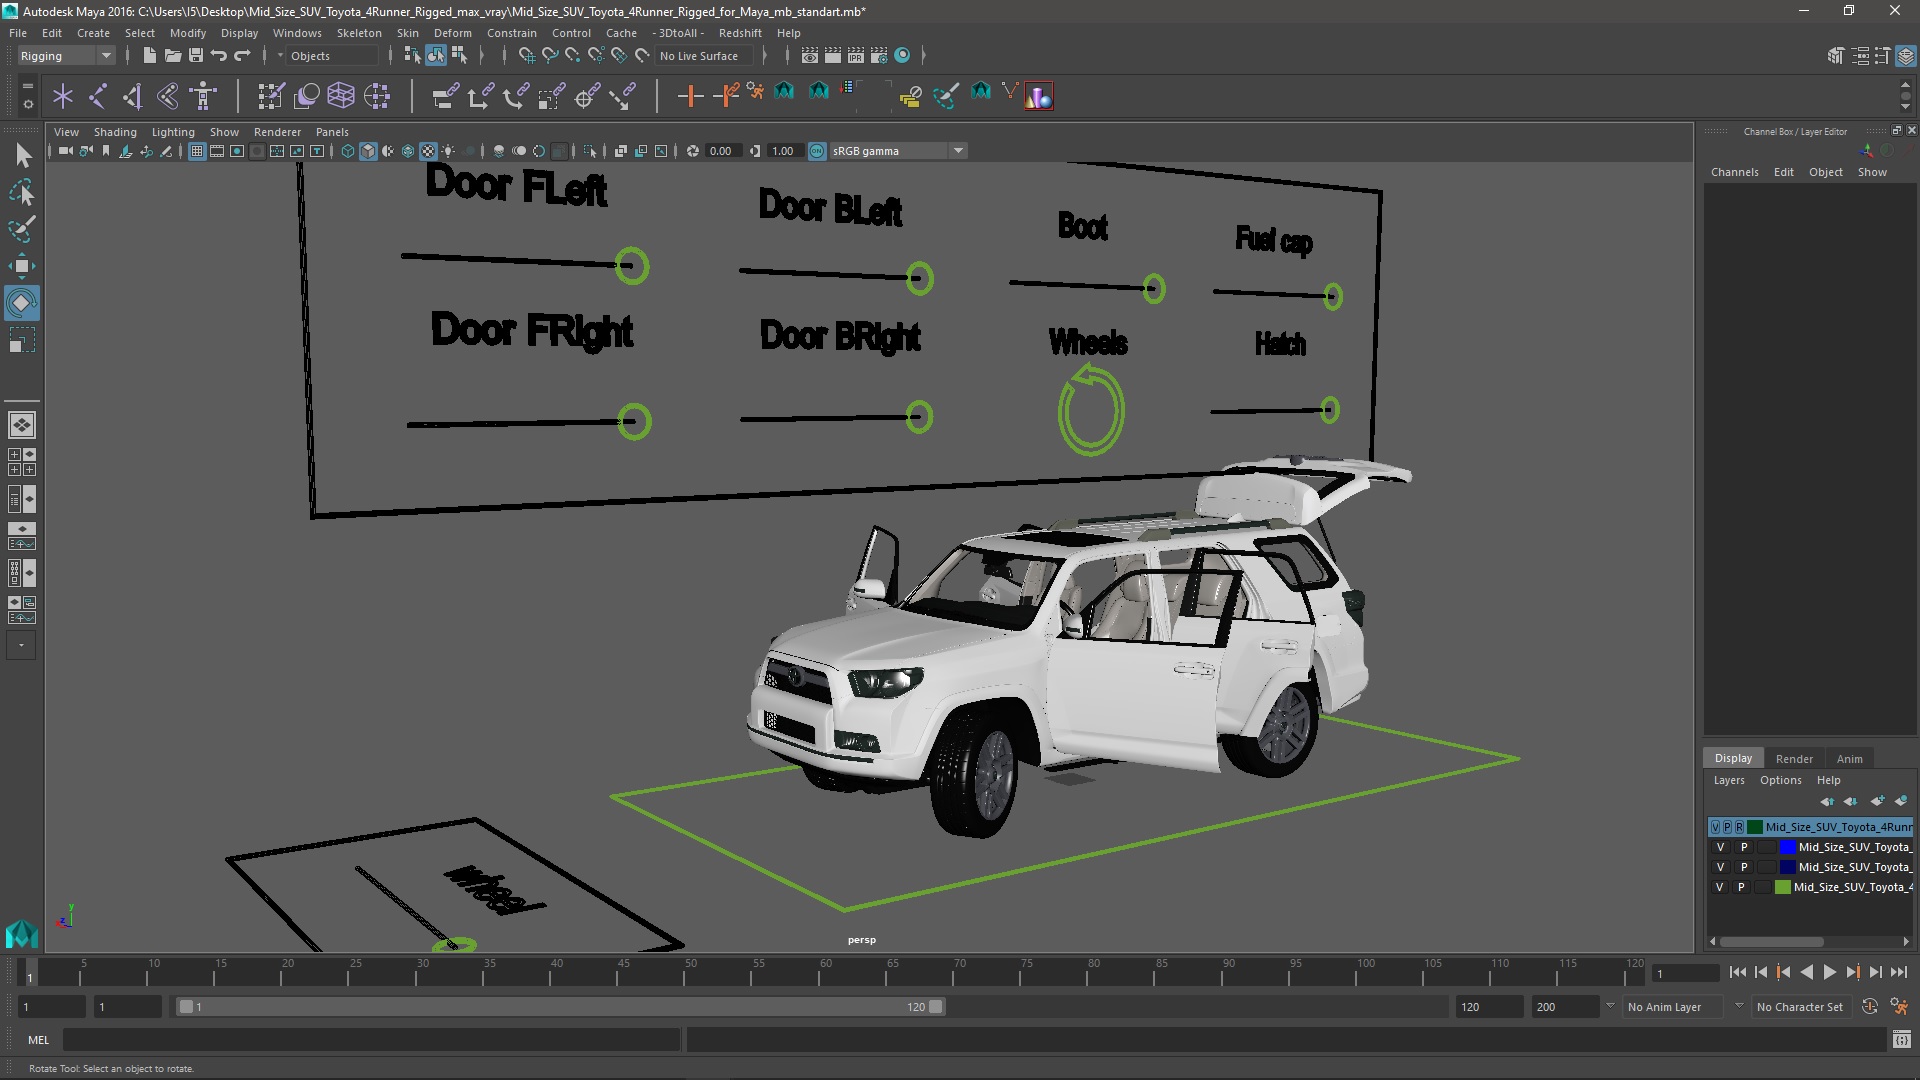Click the range slider end handle at 120
The image size is (1920, 1080).
pyautogui.click(x=936, y=1007)
